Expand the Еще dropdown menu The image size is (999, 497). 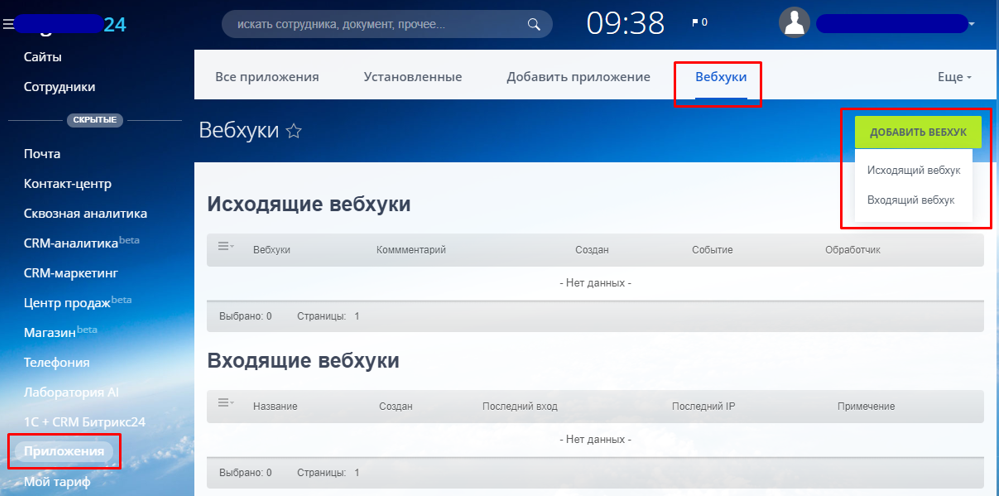[x=954, y=77]
